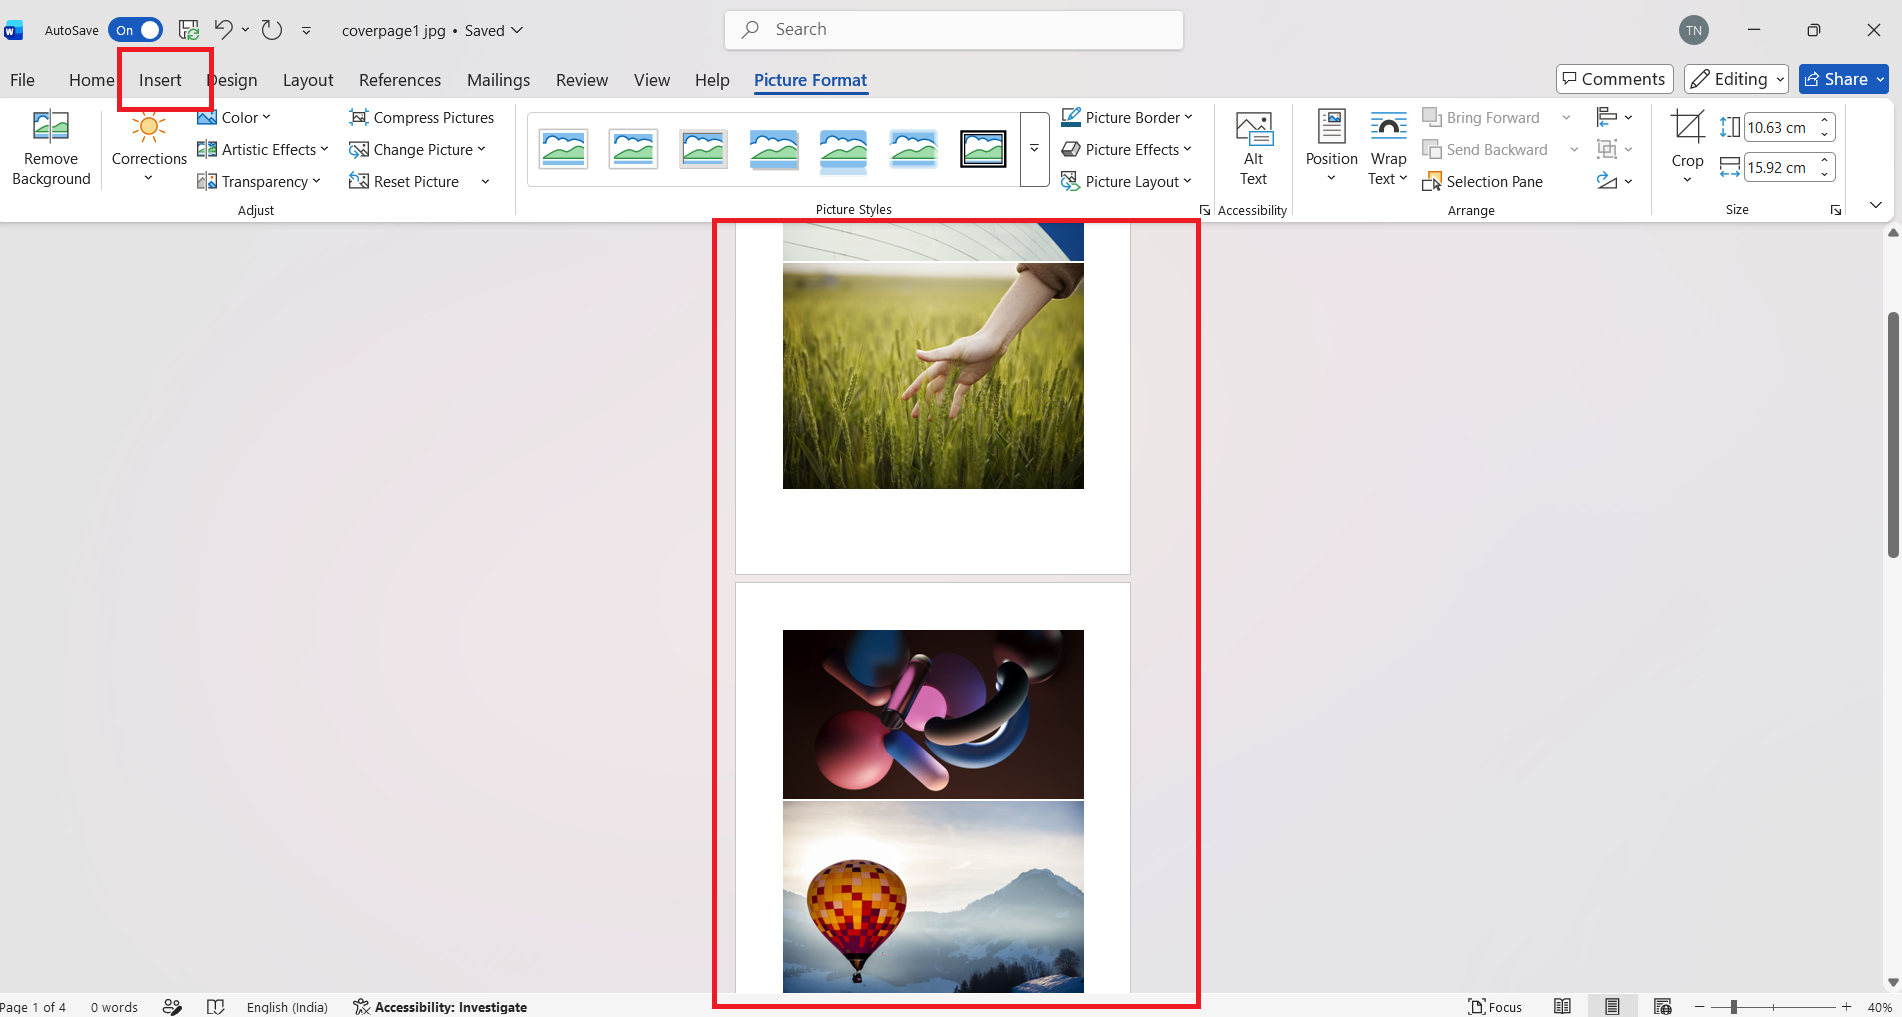This screenshot has height=1017, width=1902.
Task: Open the Align objects menu
Action: click(1614, 117)
